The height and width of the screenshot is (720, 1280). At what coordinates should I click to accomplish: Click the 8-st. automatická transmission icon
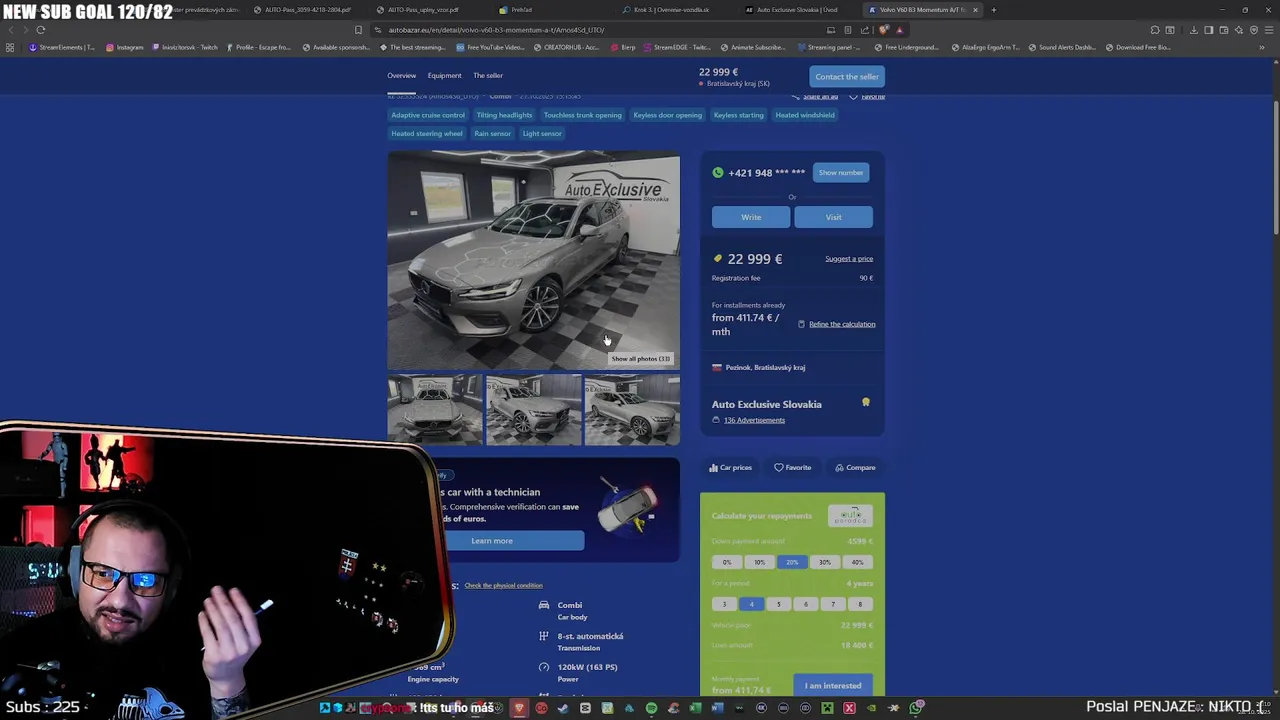point(544,636)
